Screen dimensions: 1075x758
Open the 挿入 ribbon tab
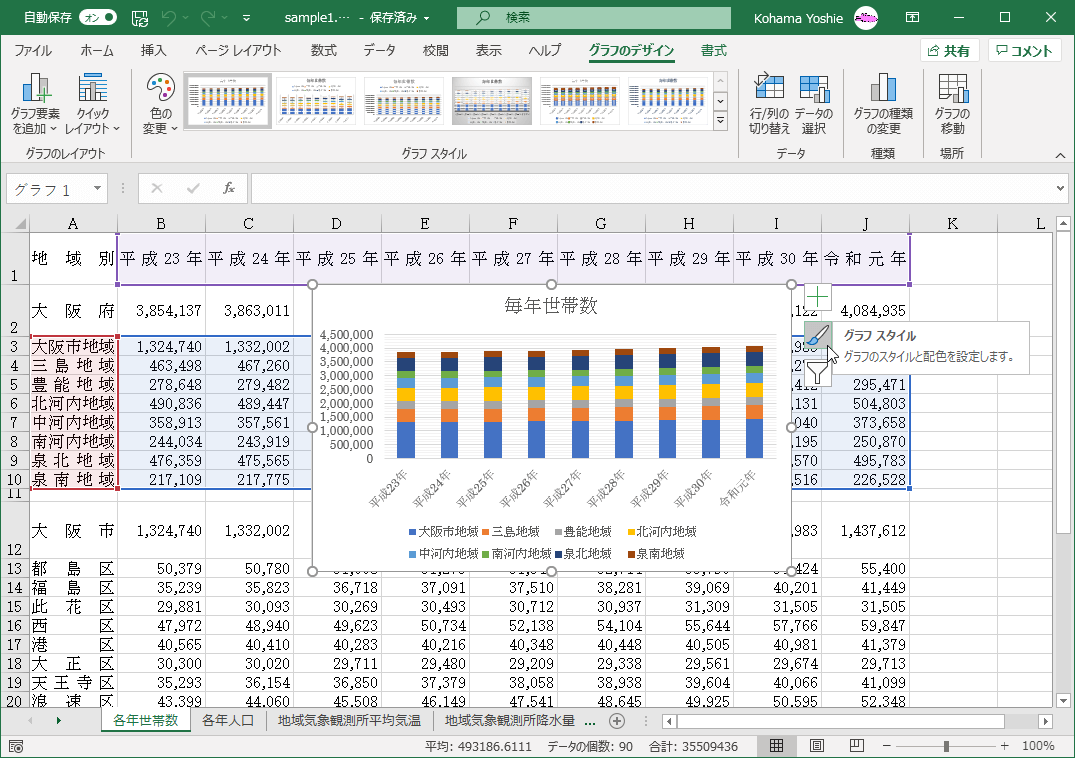pyautogui.click(x=153, y=51)
